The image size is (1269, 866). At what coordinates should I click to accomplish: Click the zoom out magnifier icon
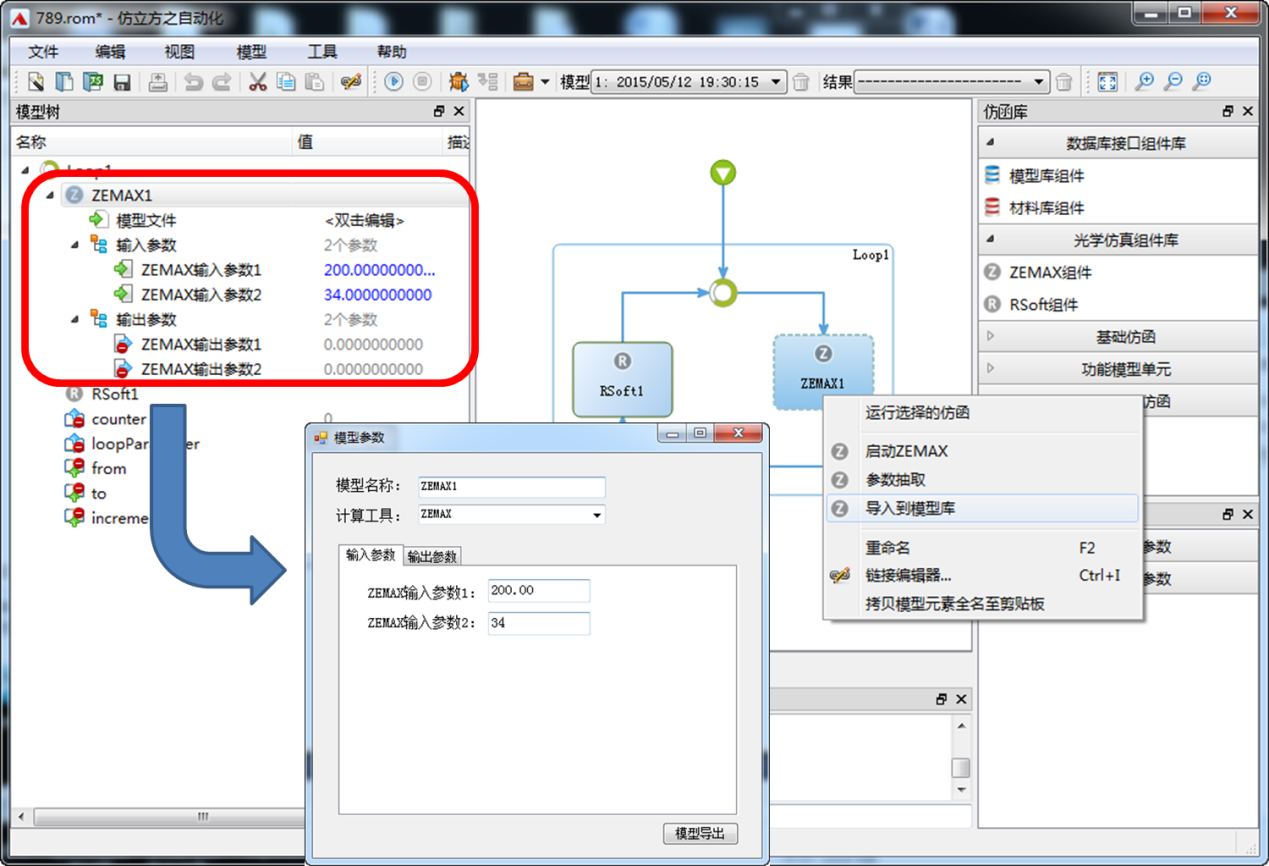(1173, 82)
